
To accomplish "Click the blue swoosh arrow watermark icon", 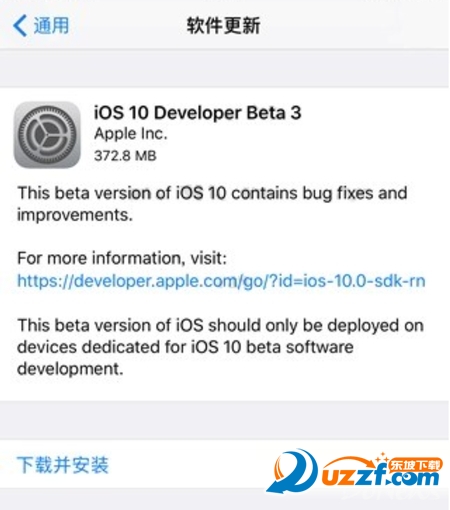I will [291, 471].
